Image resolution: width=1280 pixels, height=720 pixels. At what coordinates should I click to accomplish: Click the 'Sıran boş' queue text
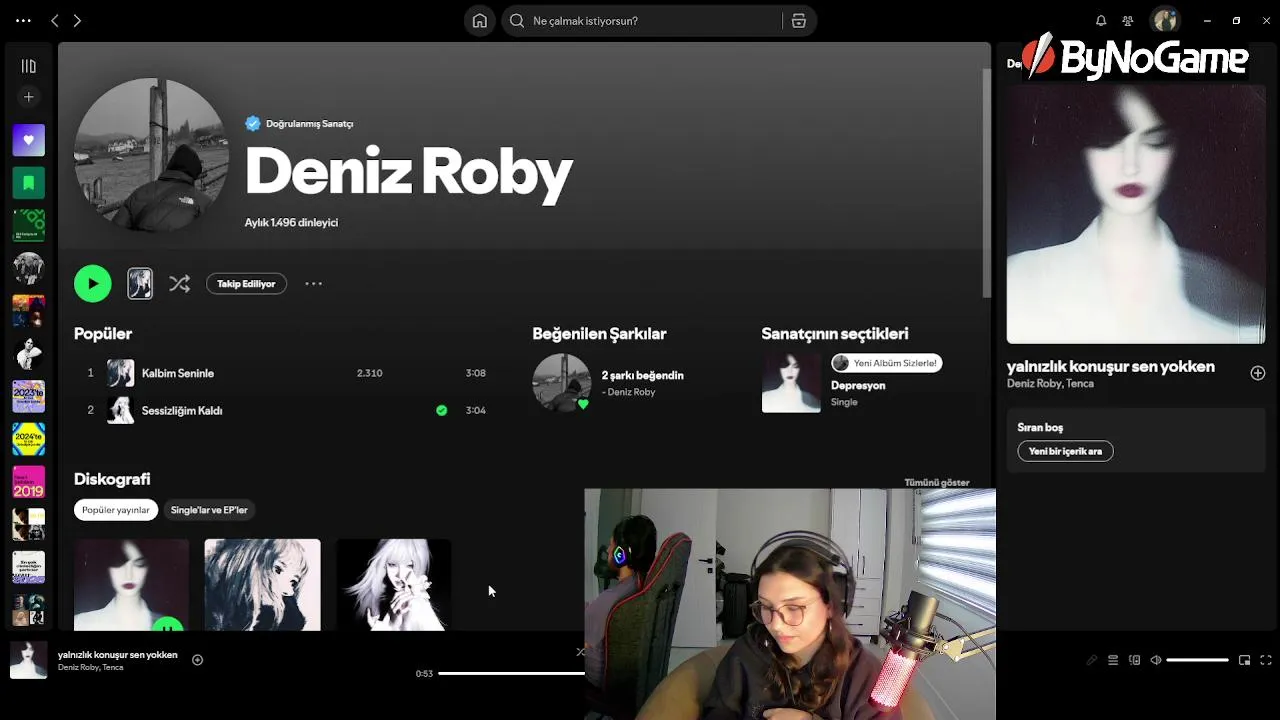[1040, 427]
